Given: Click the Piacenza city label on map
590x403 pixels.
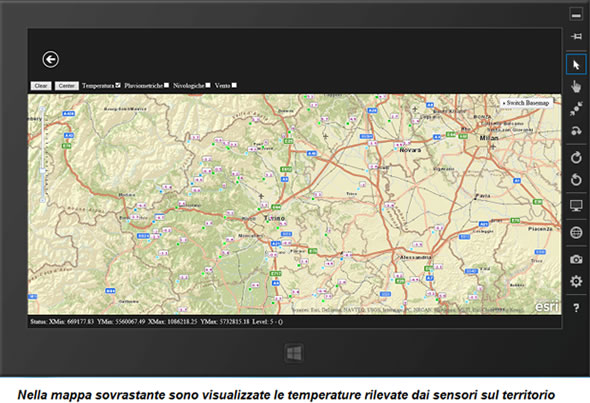Looking at the screenshot, I should 540,229.
